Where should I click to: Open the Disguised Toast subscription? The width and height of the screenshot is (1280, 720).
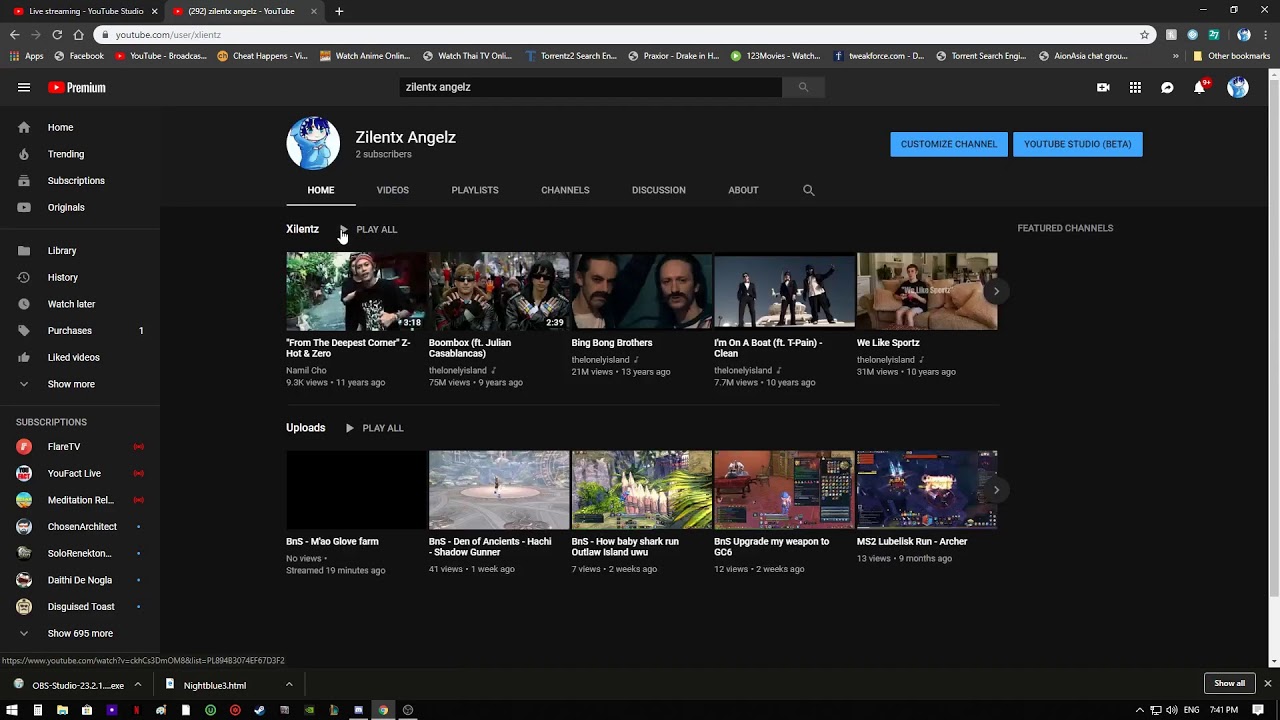click(80, 607)
